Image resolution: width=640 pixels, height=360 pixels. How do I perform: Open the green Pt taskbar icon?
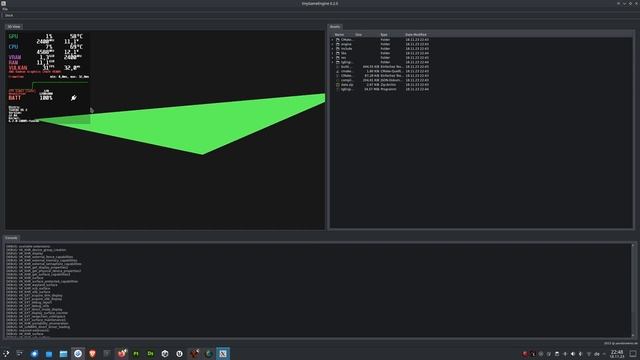click(x=136, y=353)
